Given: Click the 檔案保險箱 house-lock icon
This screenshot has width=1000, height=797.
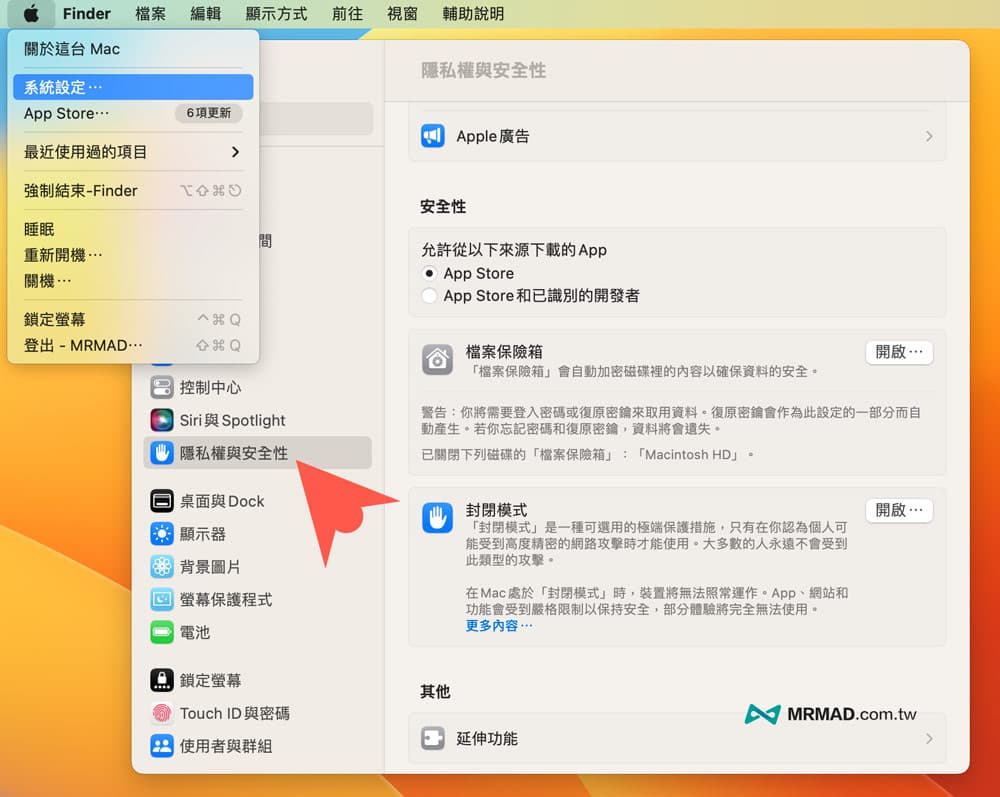Looking at the screenshot, I should [438, 360].
